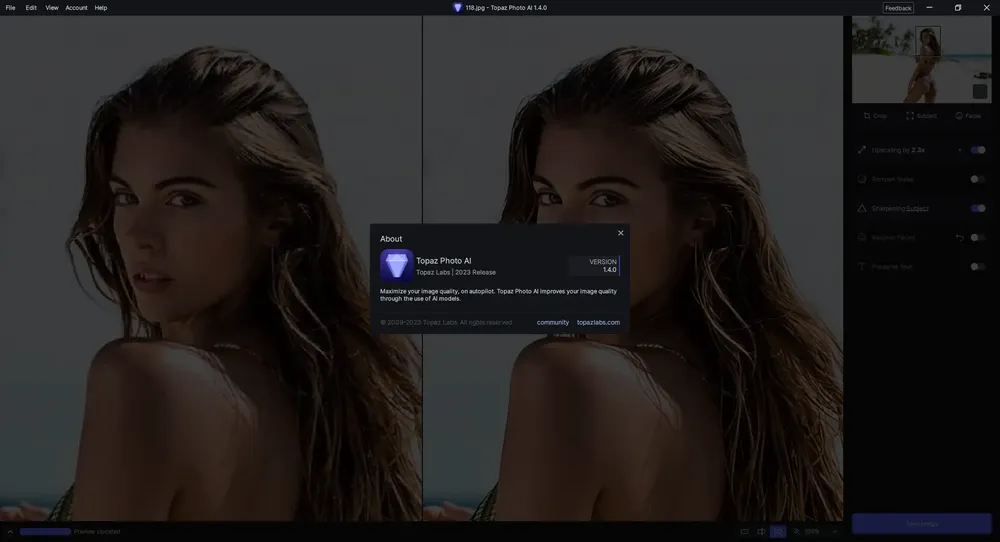1000x542 pixels.
Task: Click the square button on navigator thumbnail
Action: [x=980, y=91]
